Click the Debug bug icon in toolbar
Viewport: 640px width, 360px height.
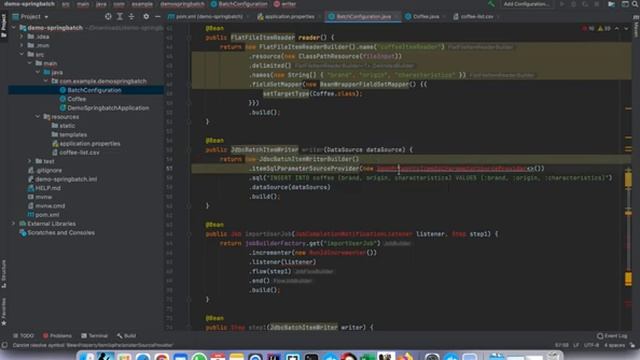tap(573, 4)
